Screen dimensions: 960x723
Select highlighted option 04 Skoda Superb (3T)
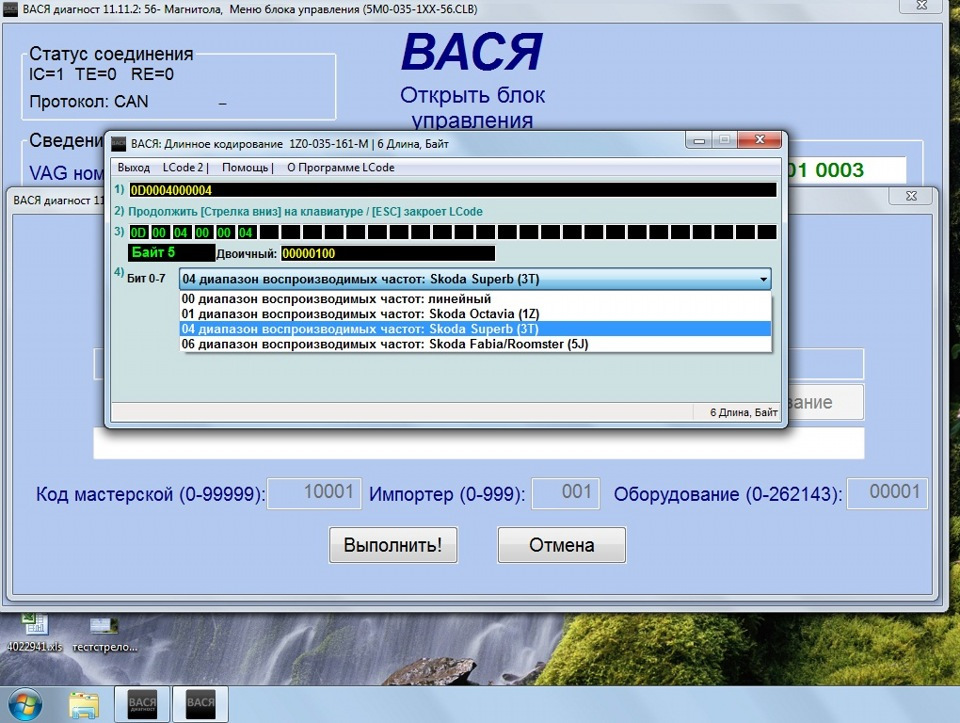475,329
